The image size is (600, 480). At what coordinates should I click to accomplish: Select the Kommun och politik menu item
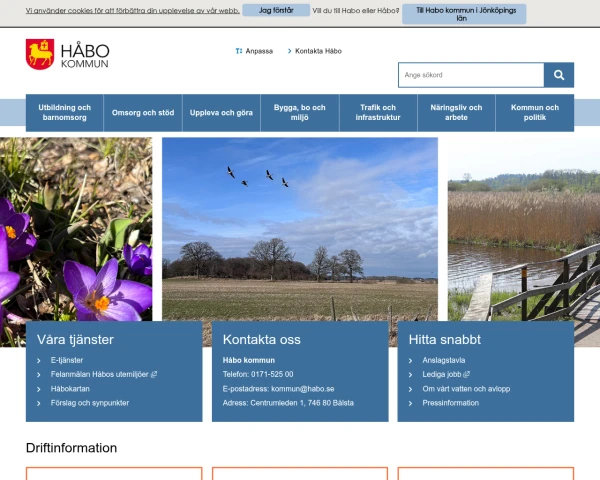coord(535,113)
